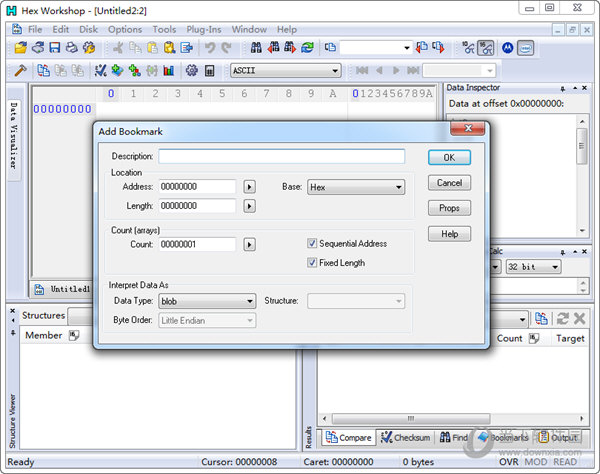
Task: Toggle the Fixed Length checkbox
Action: [x=312, y=262]
